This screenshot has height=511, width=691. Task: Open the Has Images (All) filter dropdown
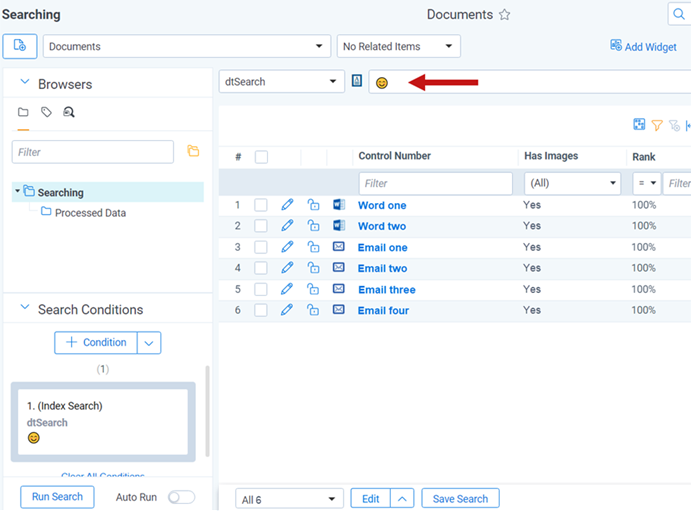pos(572,183)
